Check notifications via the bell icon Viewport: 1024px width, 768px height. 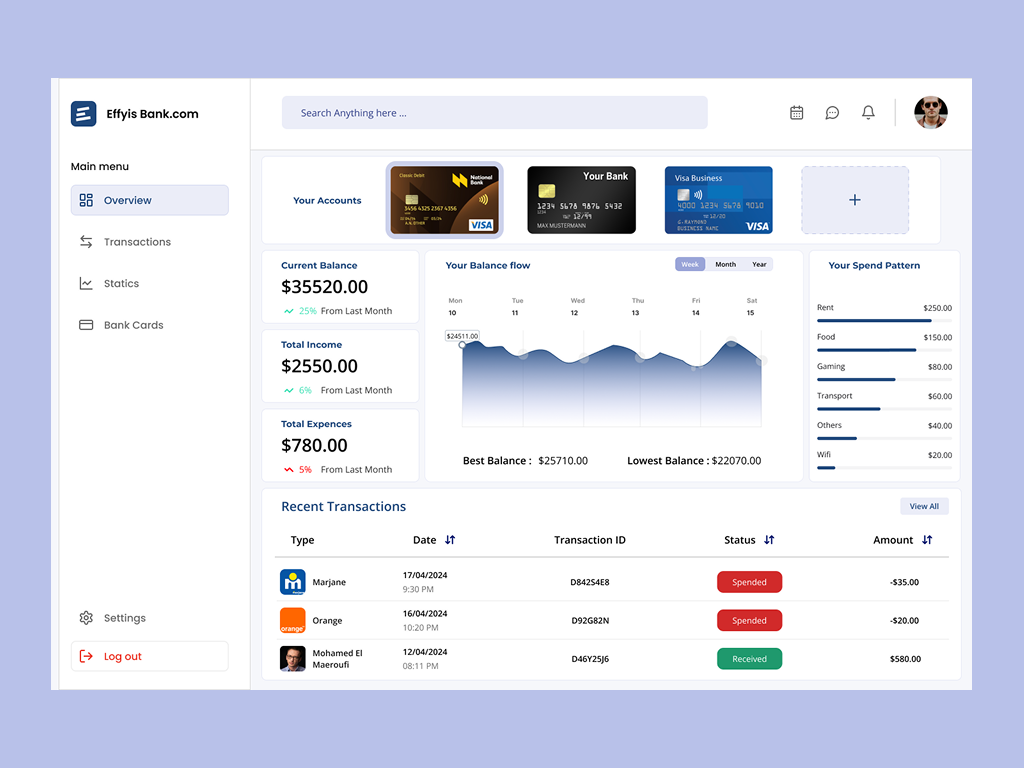pos(868,112)
